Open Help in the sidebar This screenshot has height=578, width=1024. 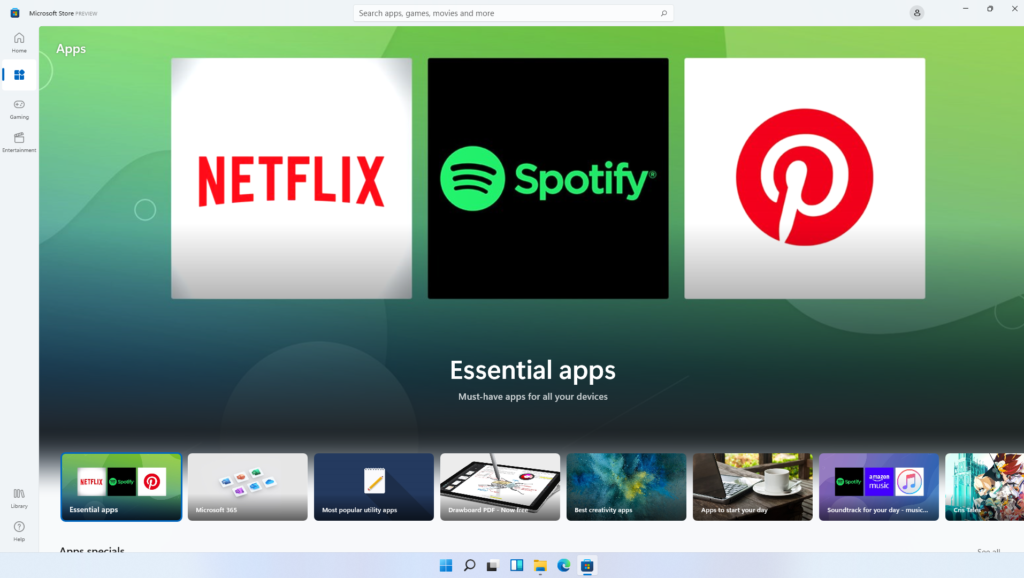[19, 531]
